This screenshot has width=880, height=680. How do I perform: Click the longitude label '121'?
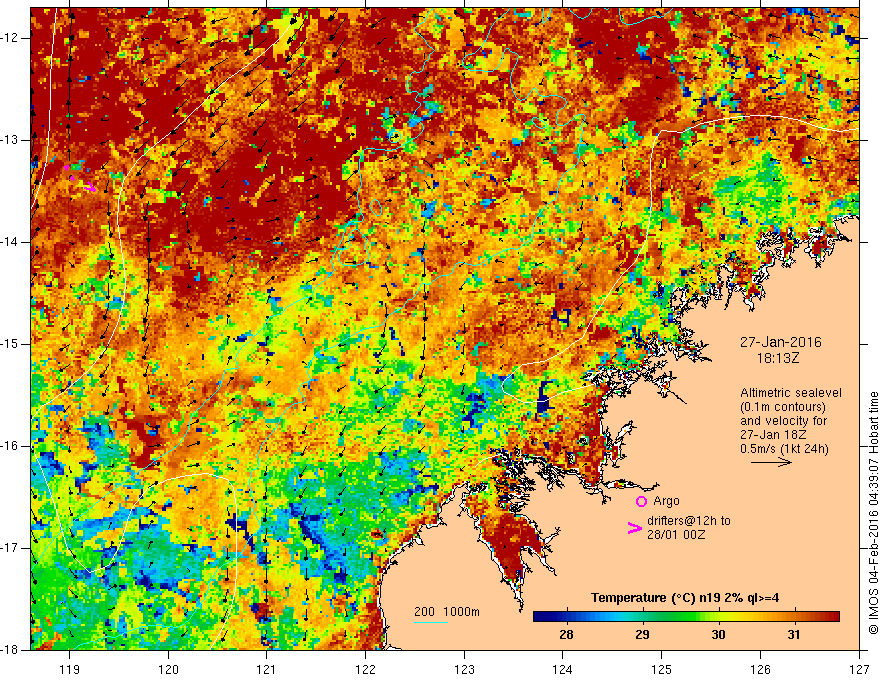(267, 669)
